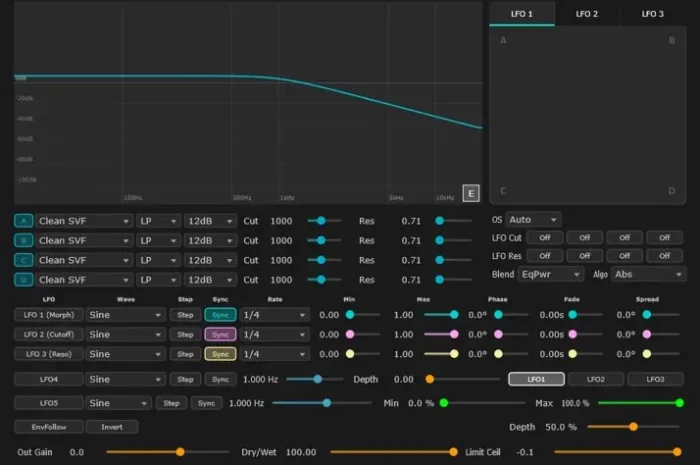Toggle Sync for LFO 1 (Morph)
This screenshot has height=465, width=700.
tap(221, 315)
